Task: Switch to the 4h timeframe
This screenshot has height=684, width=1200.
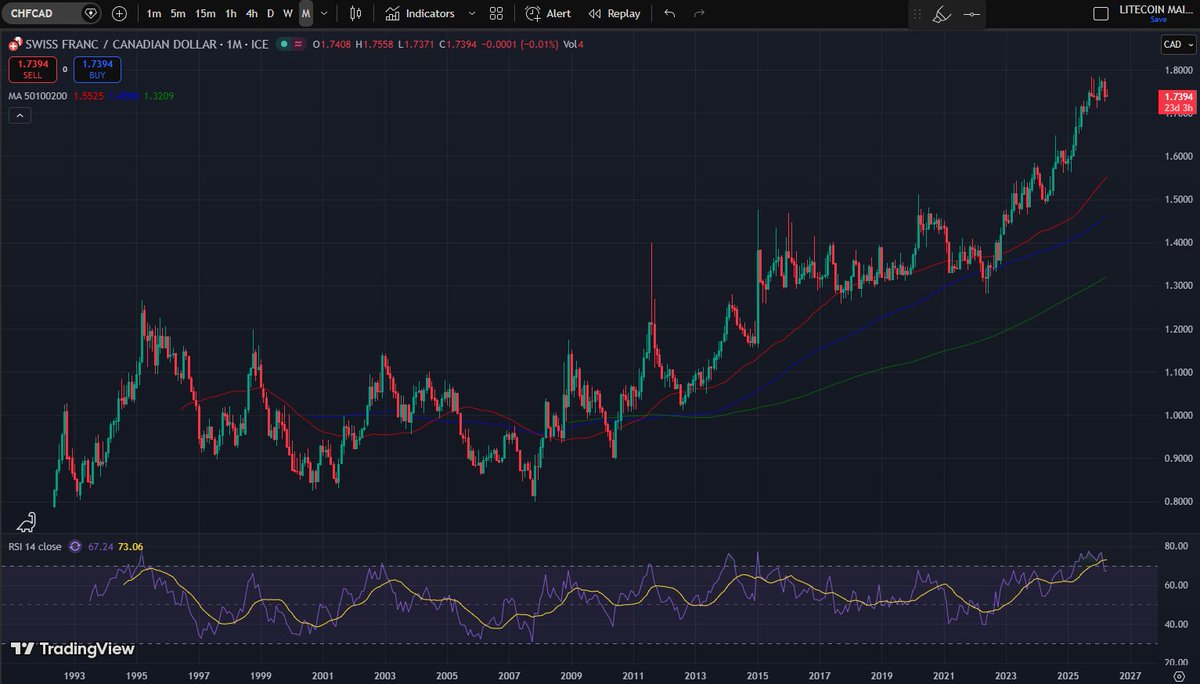Action: click(251, 14)
